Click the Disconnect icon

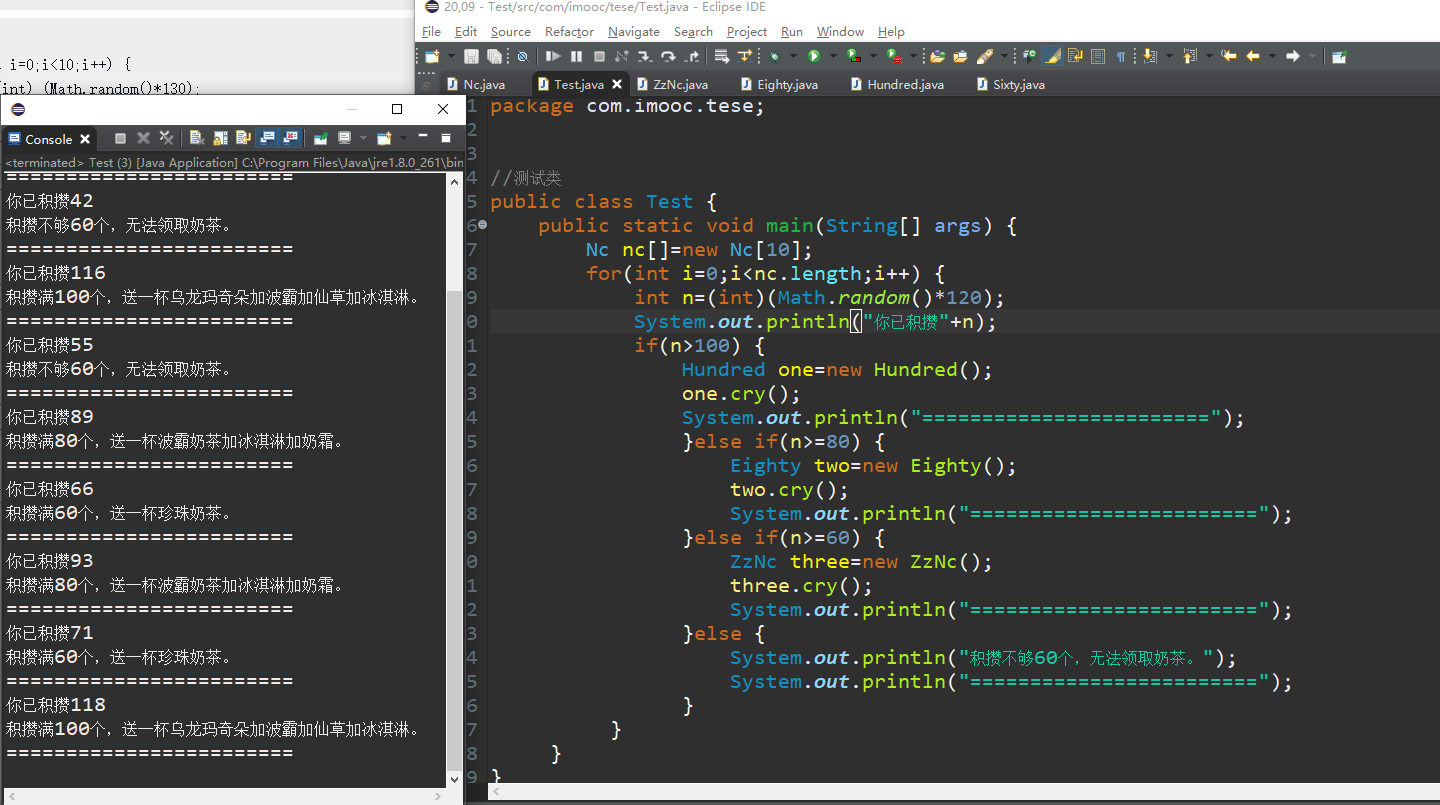pyautogui.click(x=622, y=56)
